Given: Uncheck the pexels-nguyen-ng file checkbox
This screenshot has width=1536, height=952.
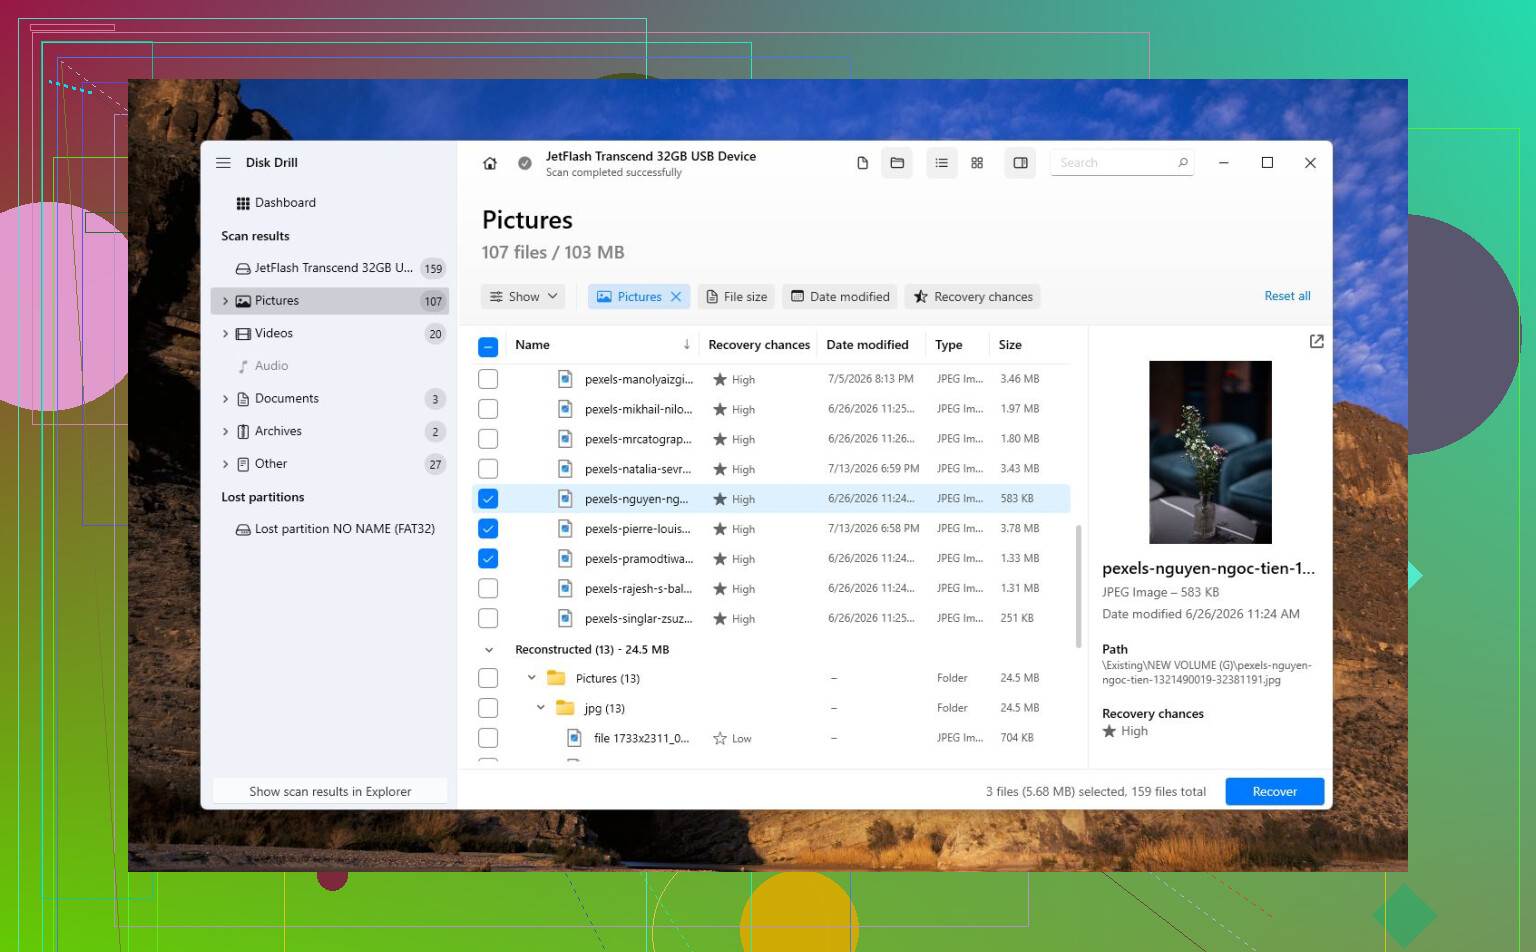Looking at the screenshot, I should 488,499.
